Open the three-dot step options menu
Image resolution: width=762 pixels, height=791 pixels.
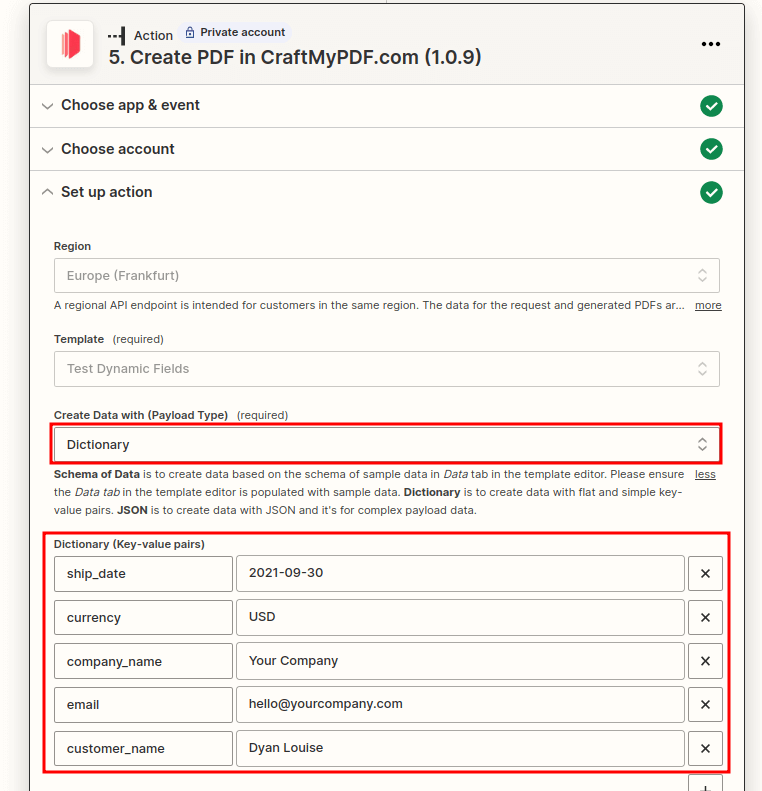pyautogui.click(x=711, y=44)
